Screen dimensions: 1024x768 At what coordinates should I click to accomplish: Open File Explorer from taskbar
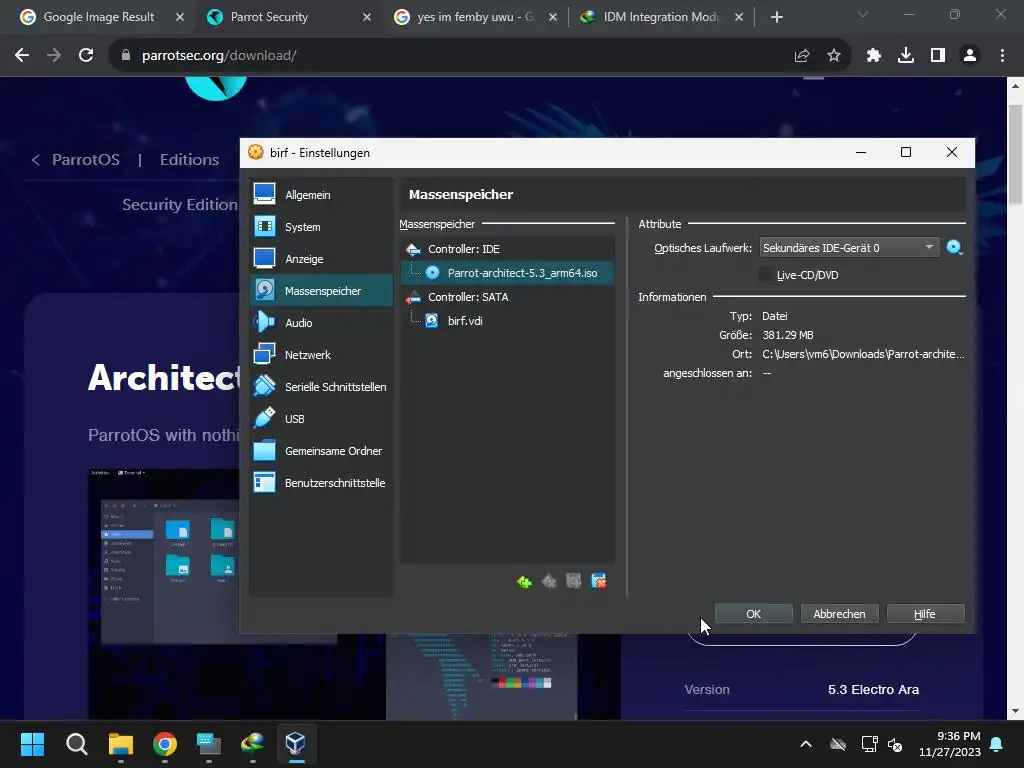tap(121, 744)
